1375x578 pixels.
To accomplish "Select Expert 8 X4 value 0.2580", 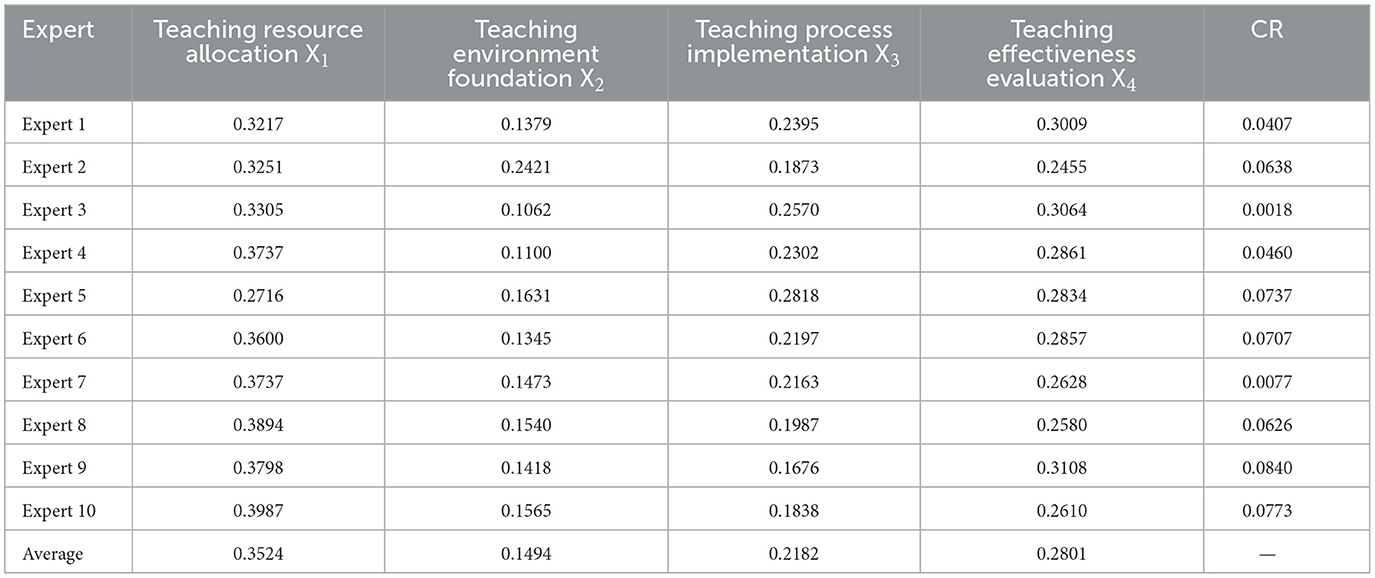I will 1061,425.
